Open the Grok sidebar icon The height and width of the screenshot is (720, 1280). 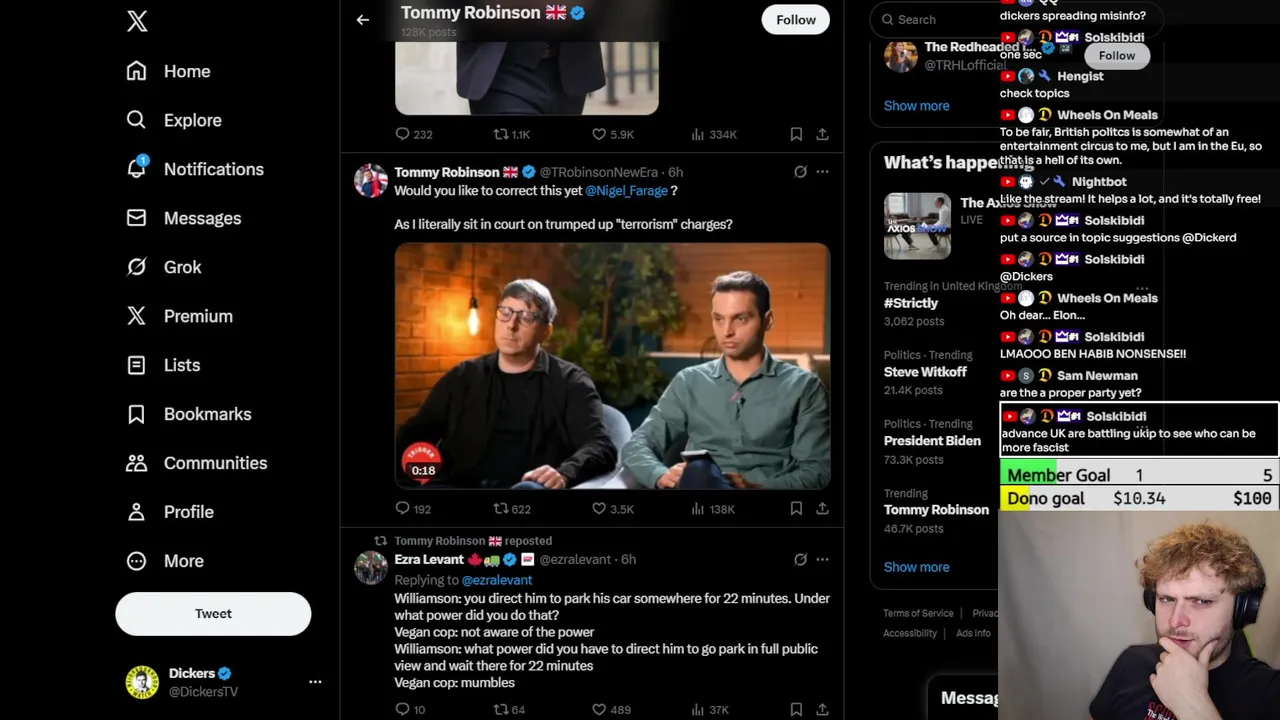point(137,267)
